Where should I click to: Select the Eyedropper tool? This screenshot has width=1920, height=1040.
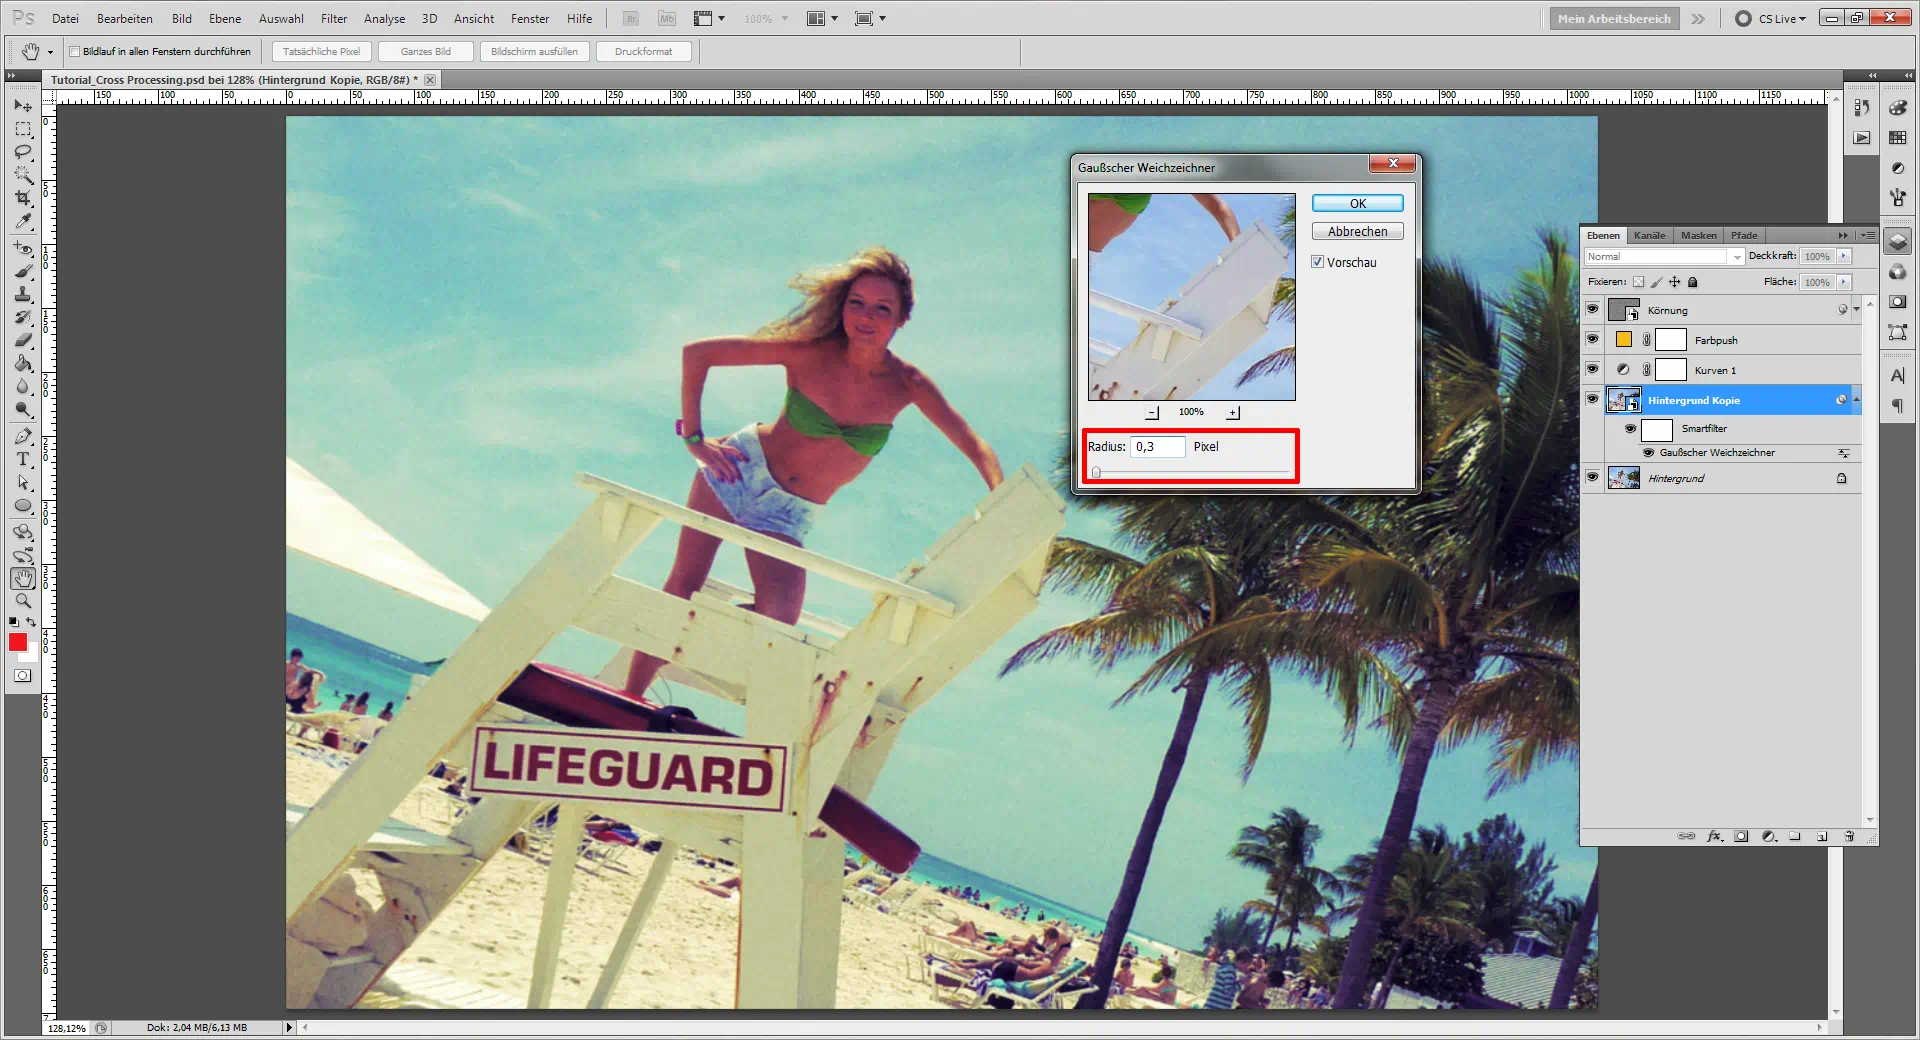(x=23, y=222)
